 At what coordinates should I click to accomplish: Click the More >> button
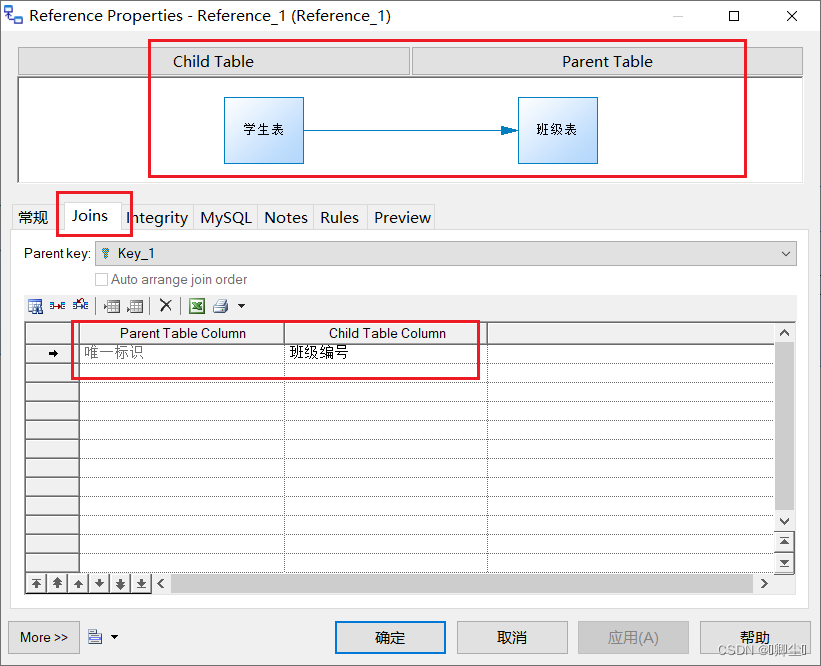(x=43, y=637)
